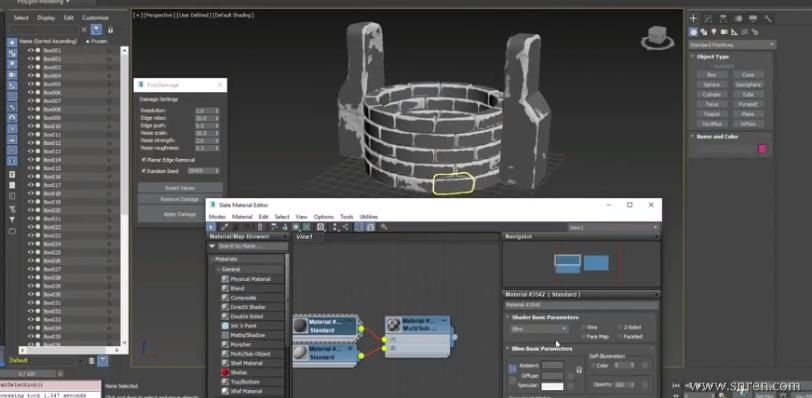Collapse the Object Type rollout
The height and width of the screenshot is (398, 812).
click(713, 56)
